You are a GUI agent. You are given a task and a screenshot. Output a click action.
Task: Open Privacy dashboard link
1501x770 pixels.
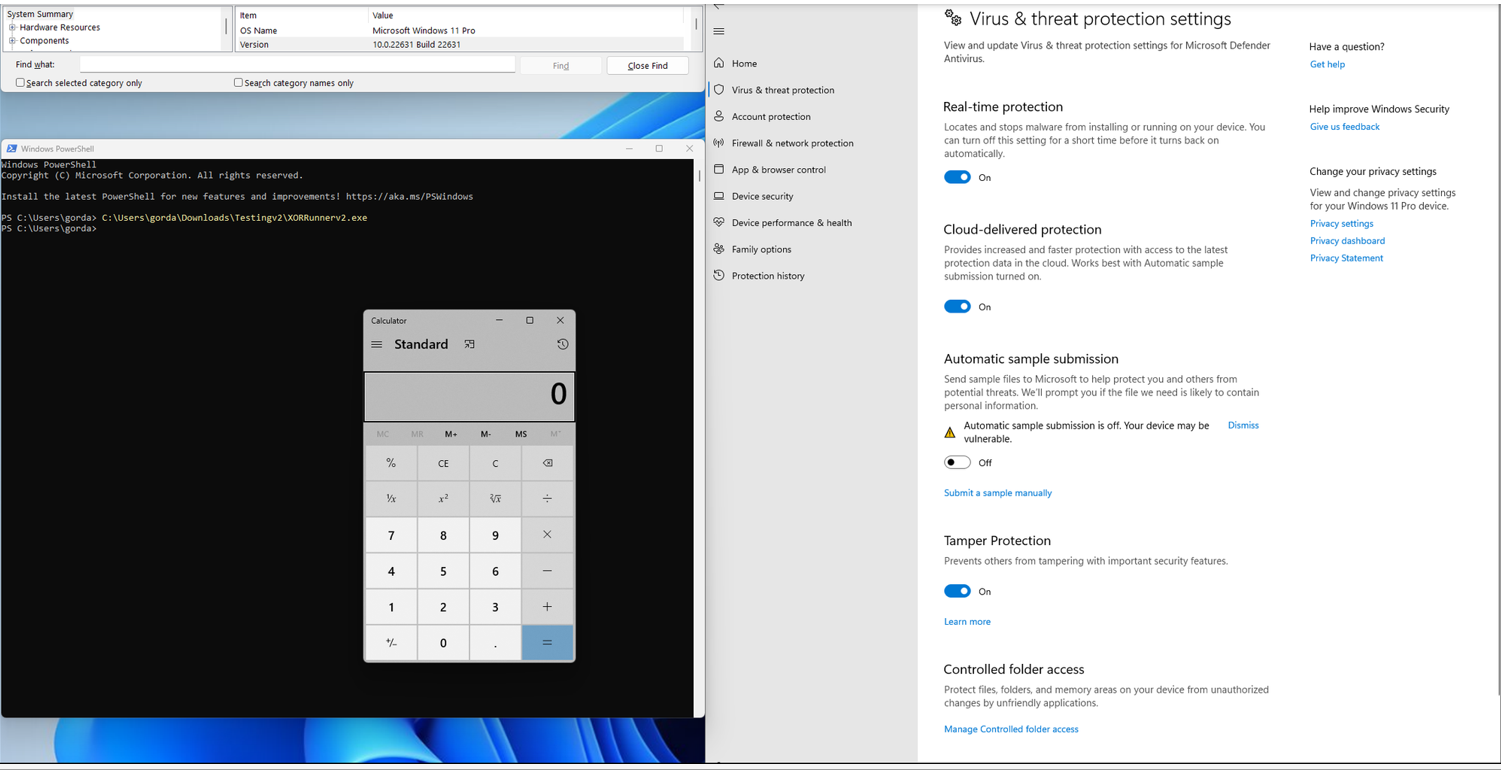click(1347, 241)
